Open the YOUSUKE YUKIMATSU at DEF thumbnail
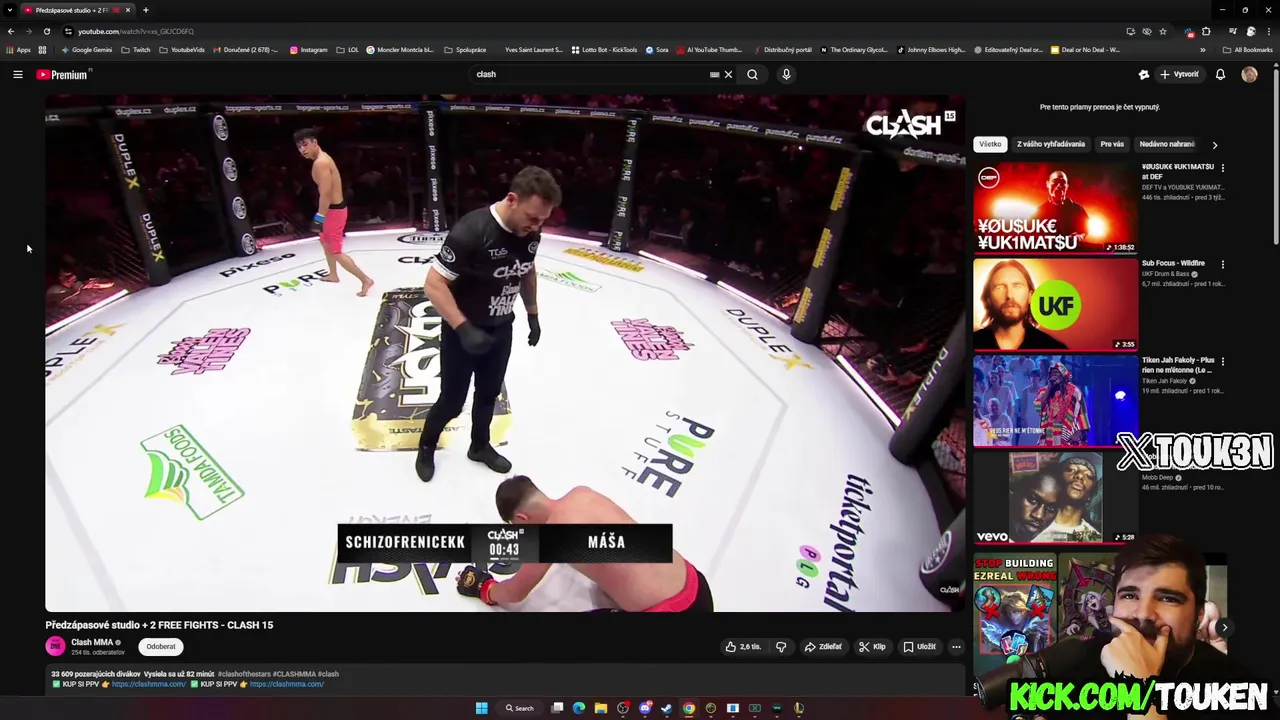 coord(1055,208)
